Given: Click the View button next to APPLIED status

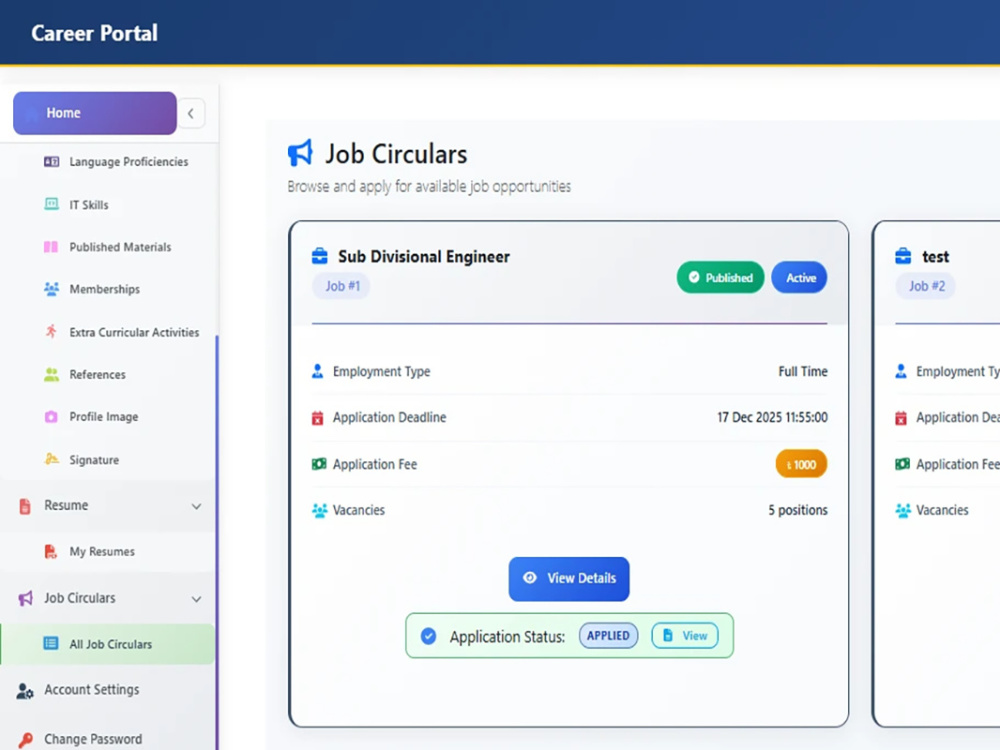Looking at the screenshot, I should [x=685, y=636].
